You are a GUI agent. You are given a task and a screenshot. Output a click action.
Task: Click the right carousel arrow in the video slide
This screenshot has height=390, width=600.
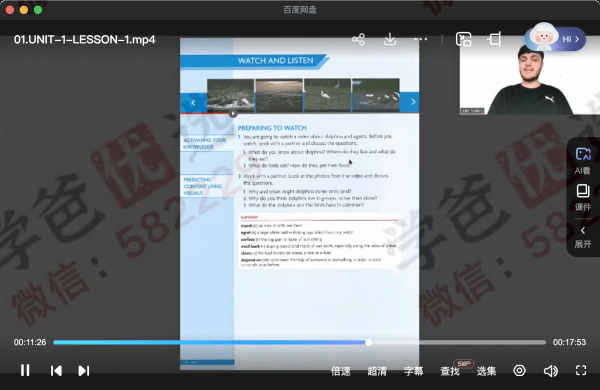click(413, 102)
